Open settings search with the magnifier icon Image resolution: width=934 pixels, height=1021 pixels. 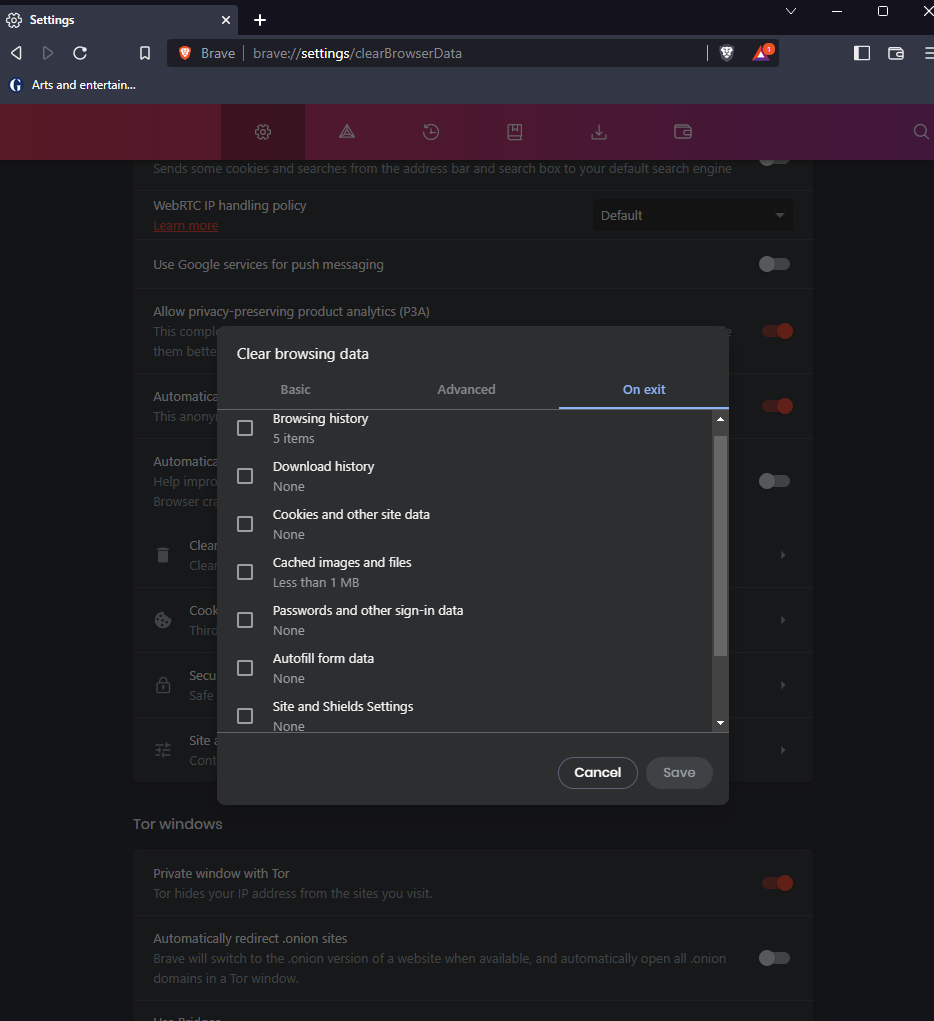919,131
